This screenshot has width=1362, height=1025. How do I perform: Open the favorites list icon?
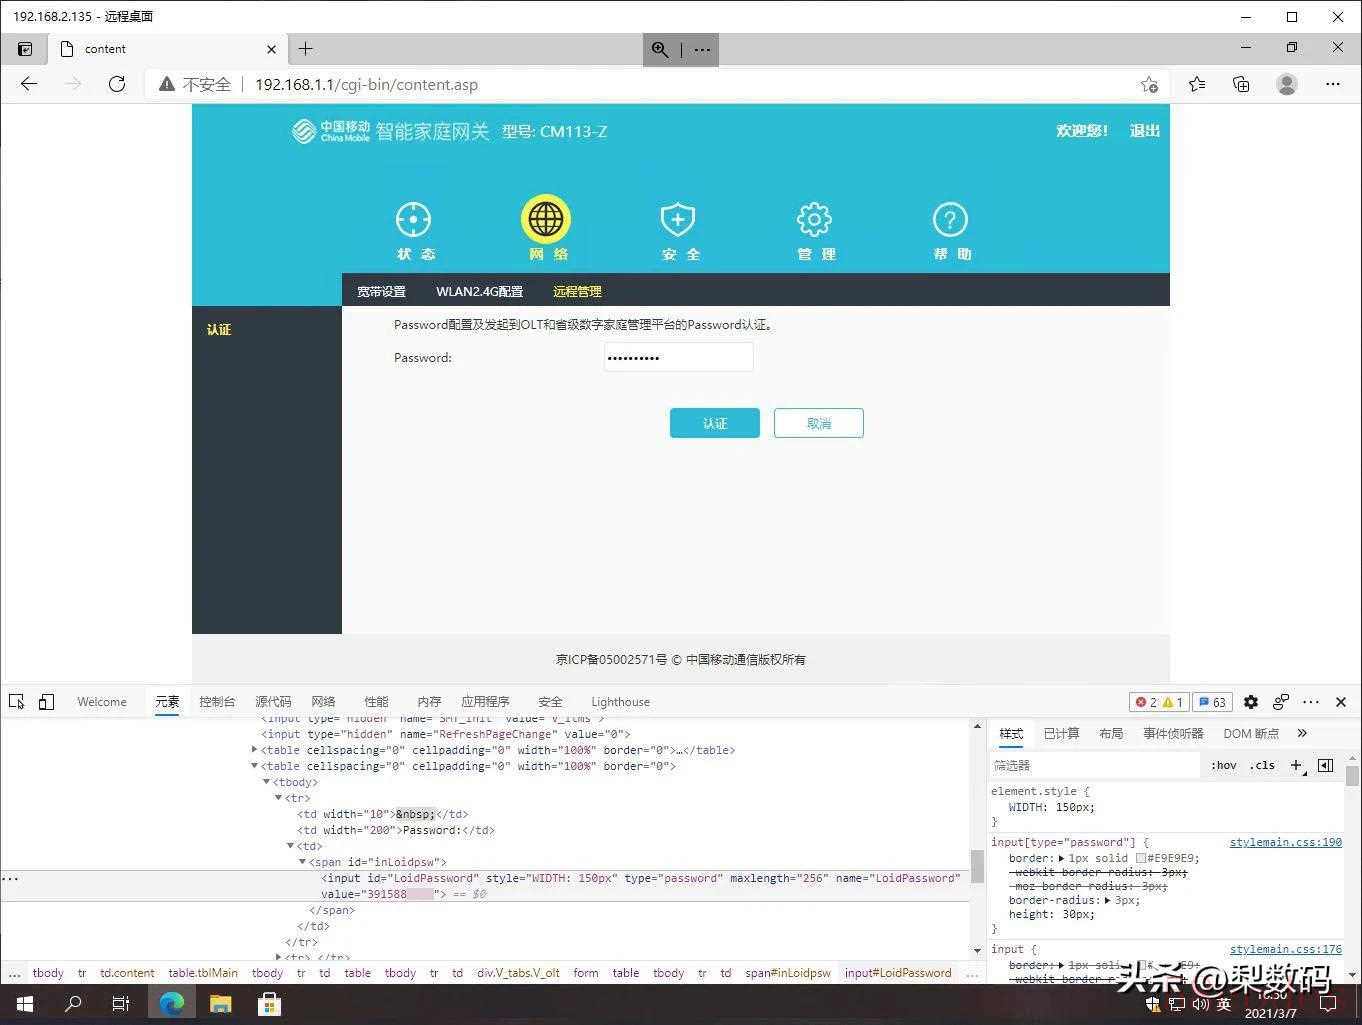tap(1196, 84)
